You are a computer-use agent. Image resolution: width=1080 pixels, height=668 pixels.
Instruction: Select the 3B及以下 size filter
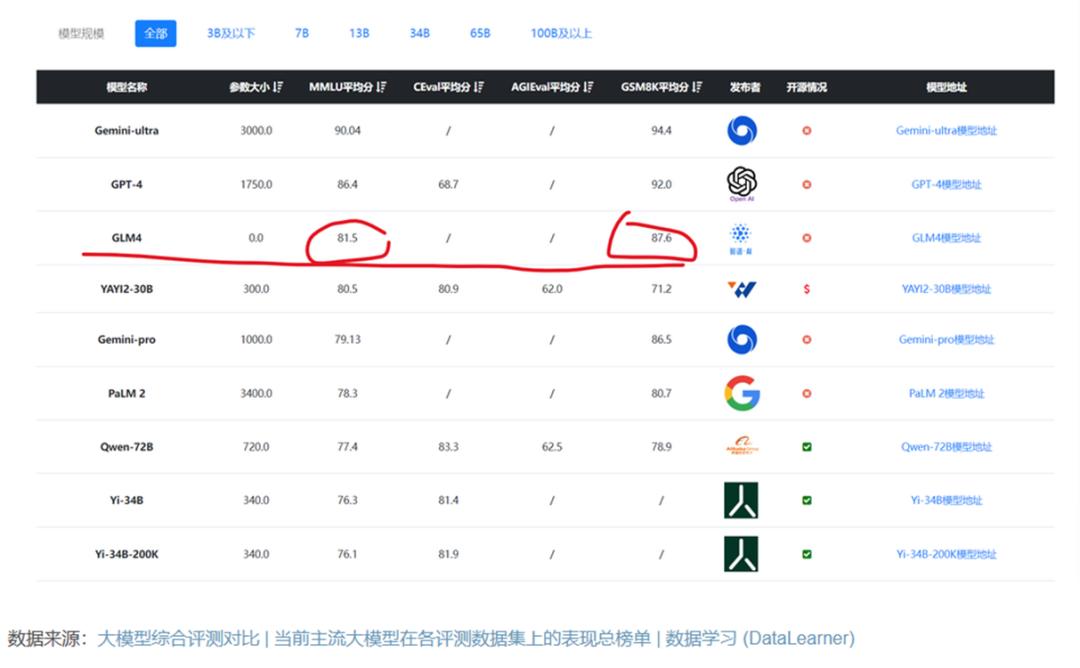[231, 33]
